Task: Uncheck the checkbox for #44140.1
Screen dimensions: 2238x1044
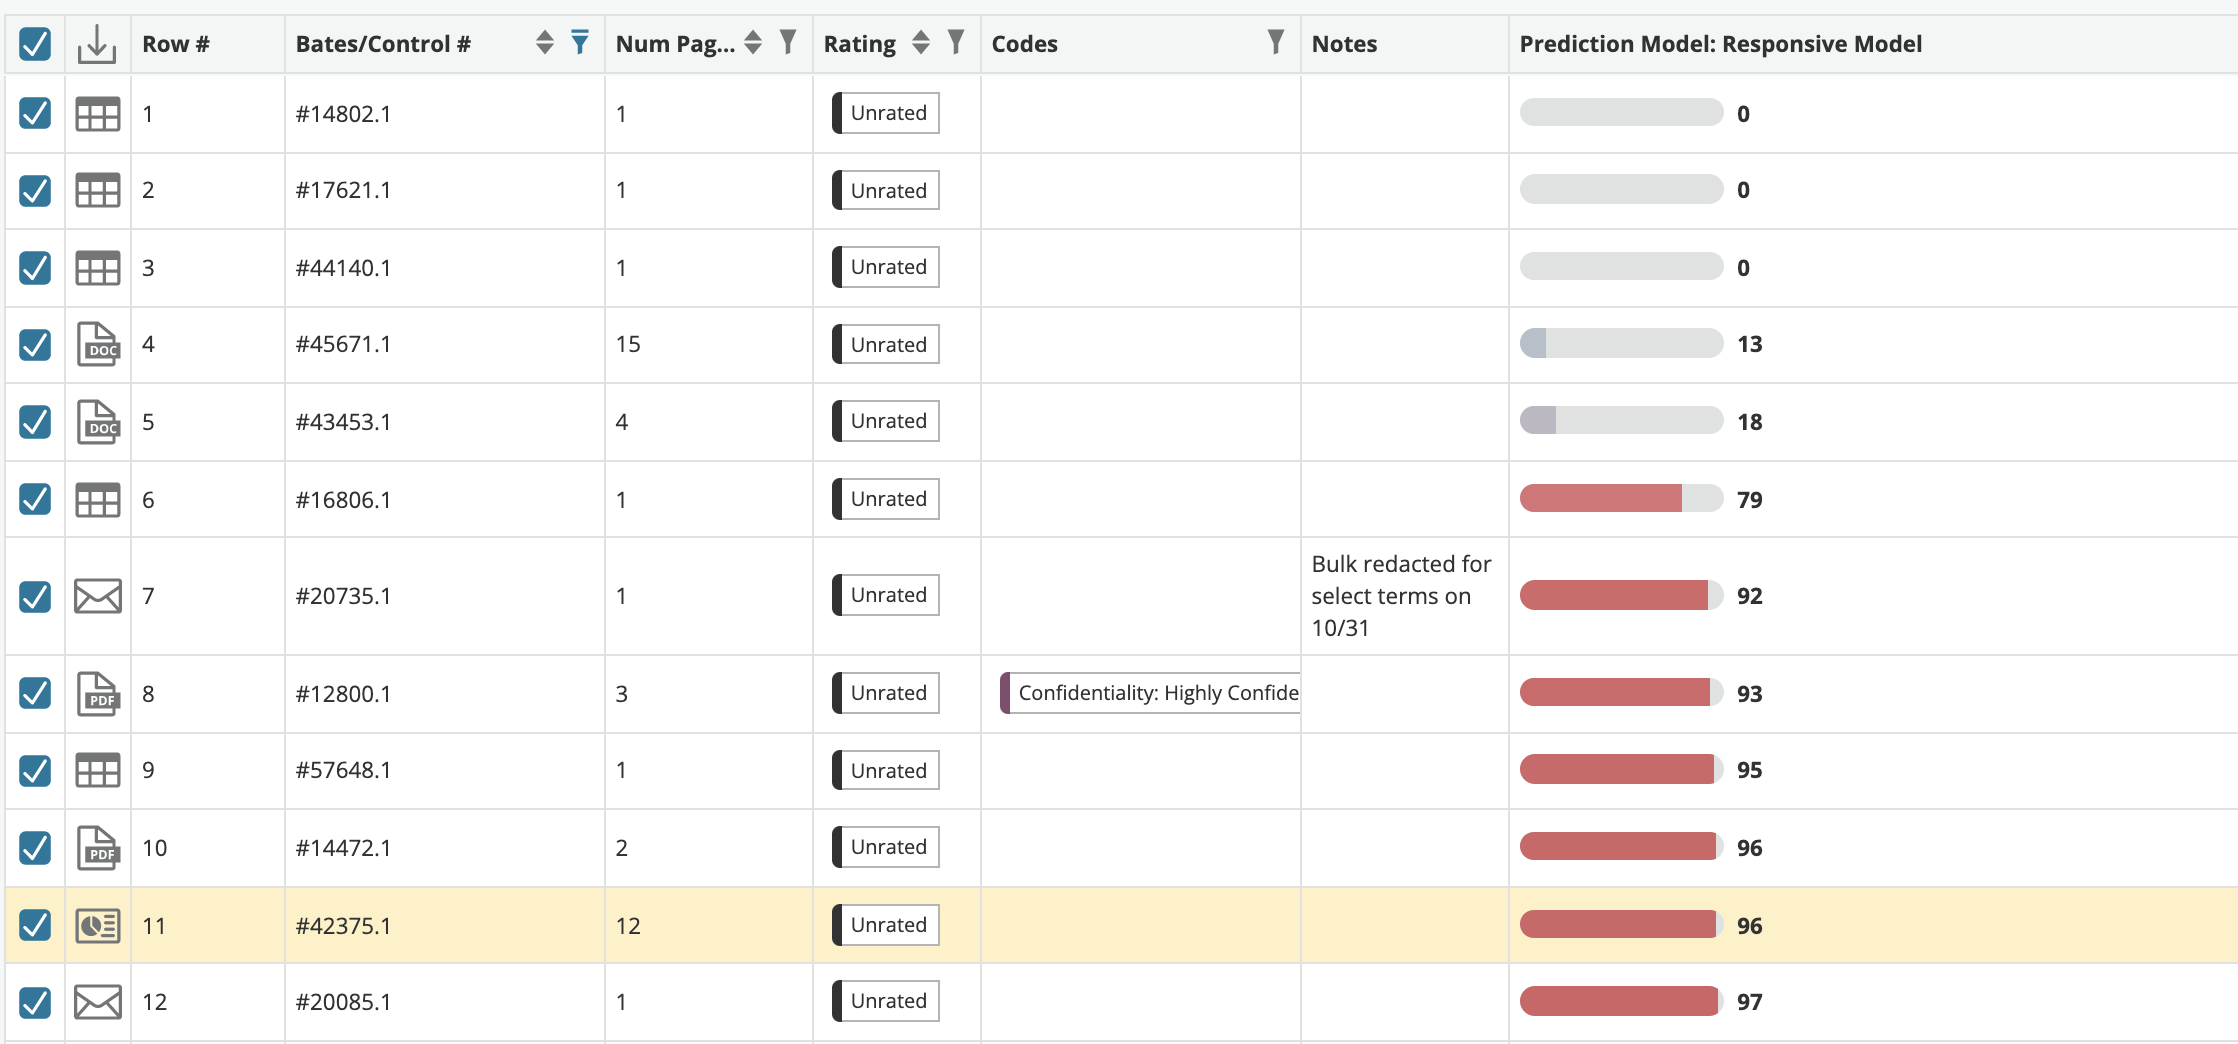Action: (x=35, y=268)
